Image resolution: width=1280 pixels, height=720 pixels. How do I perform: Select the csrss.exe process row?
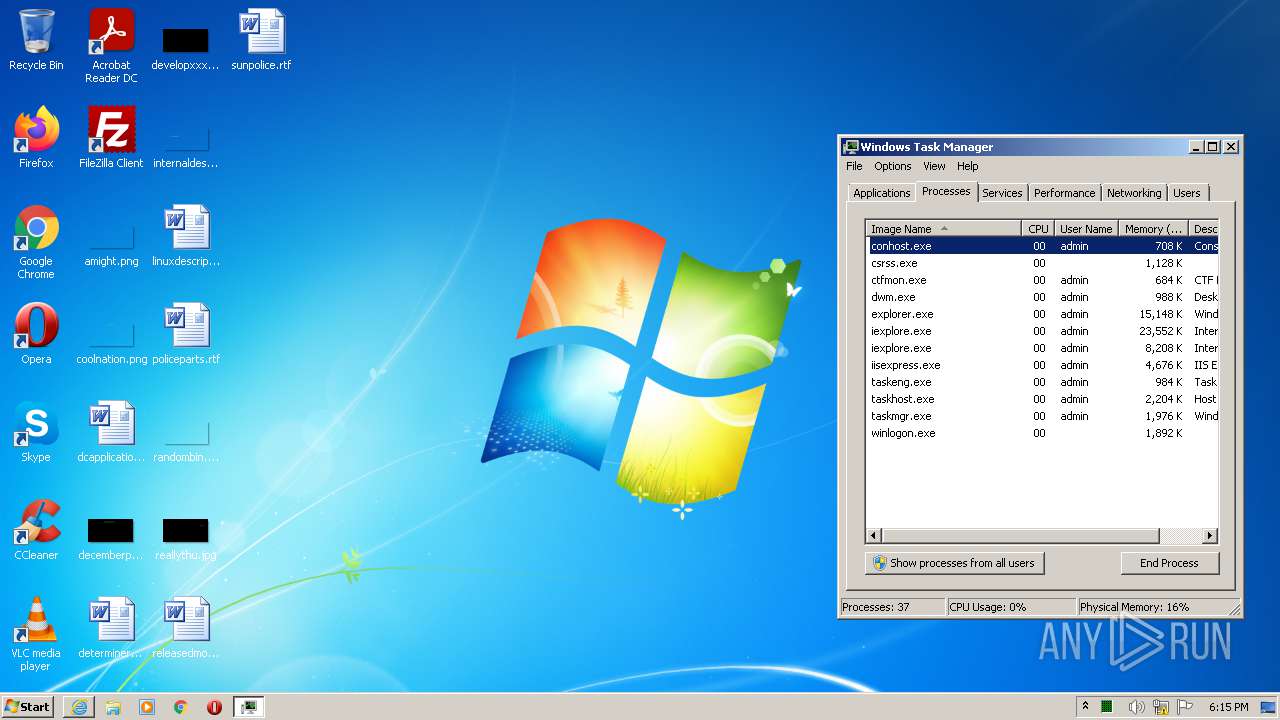click(1042, 263)
